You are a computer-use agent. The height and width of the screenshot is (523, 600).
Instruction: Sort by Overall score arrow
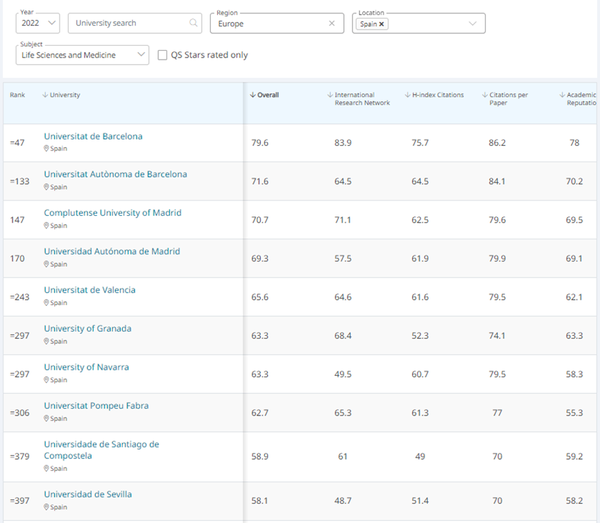pos(253,95)
